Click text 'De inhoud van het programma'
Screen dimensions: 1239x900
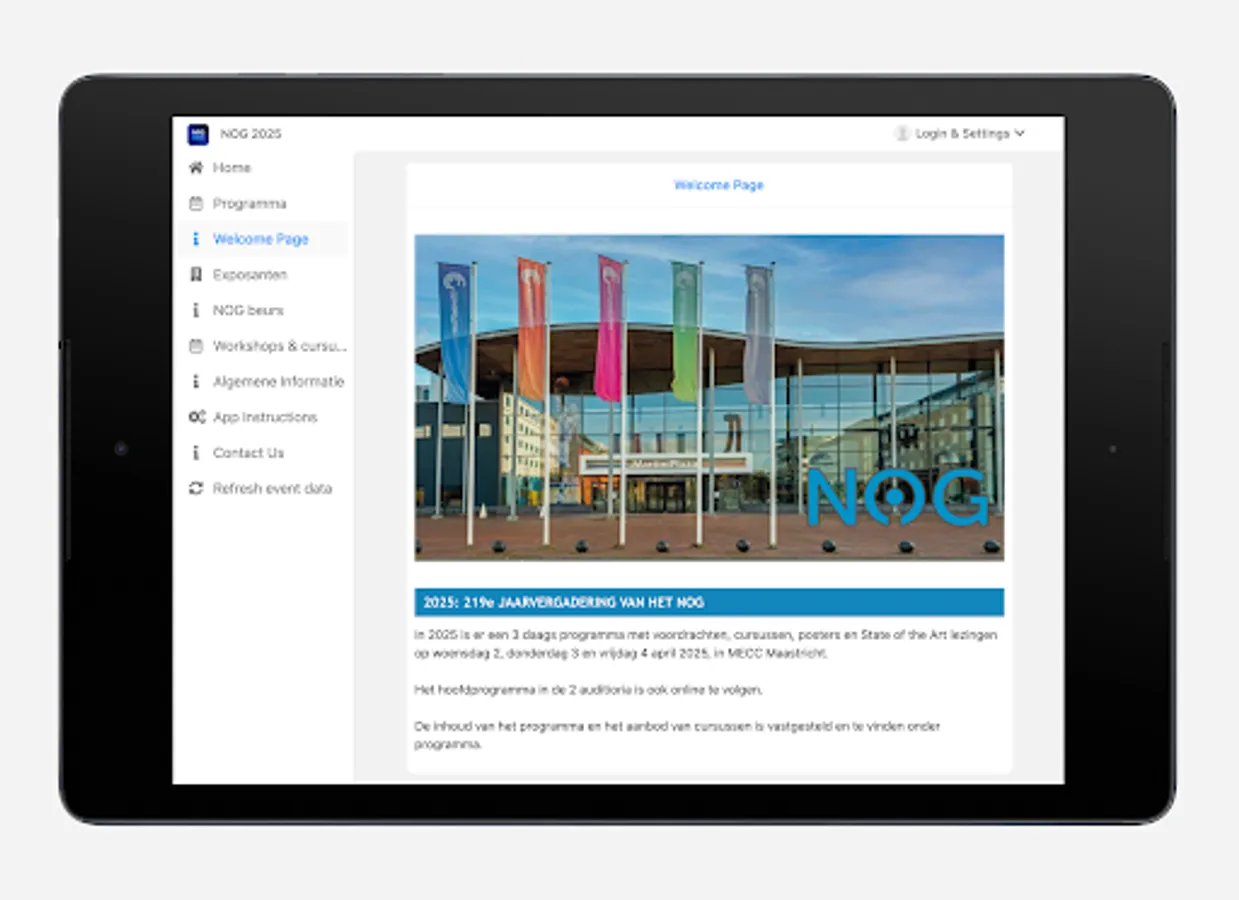(x=677, y=735)
